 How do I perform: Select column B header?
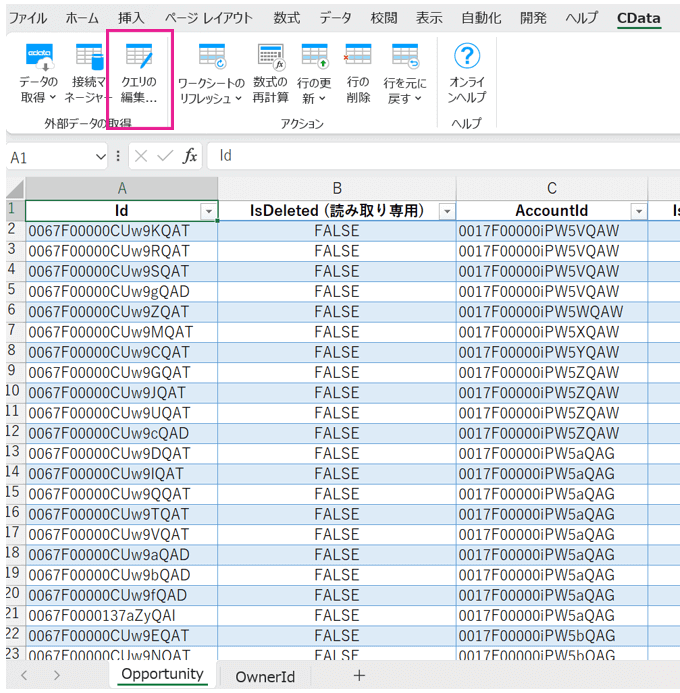pyautogui.click(x=337, y=188)
